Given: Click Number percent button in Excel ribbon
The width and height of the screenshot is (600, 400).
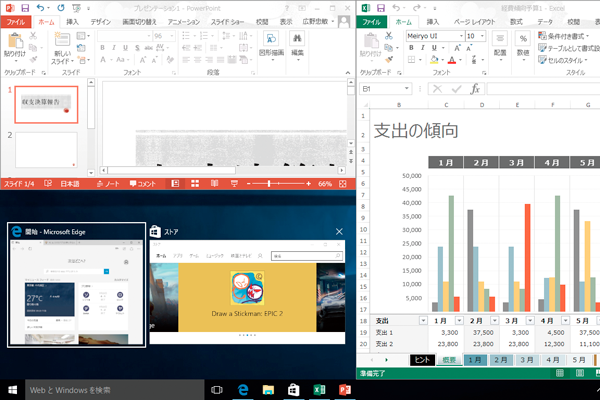Looking at the screenshot, I should coord(523,44).
